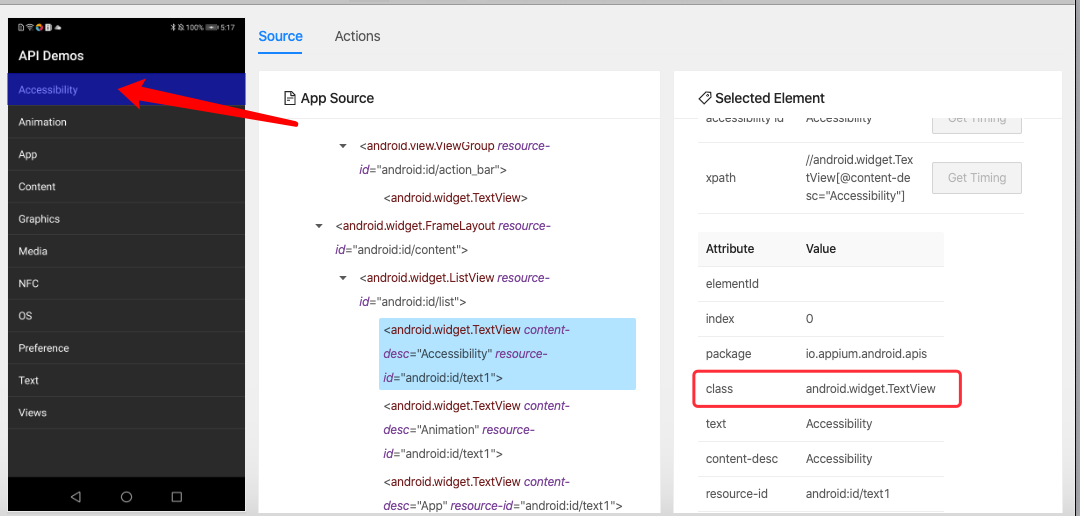The width and height of the screenshot is (1080, 516).
Task: Select the highlighted Accessibility TextView node
Action: coord(507,354)
